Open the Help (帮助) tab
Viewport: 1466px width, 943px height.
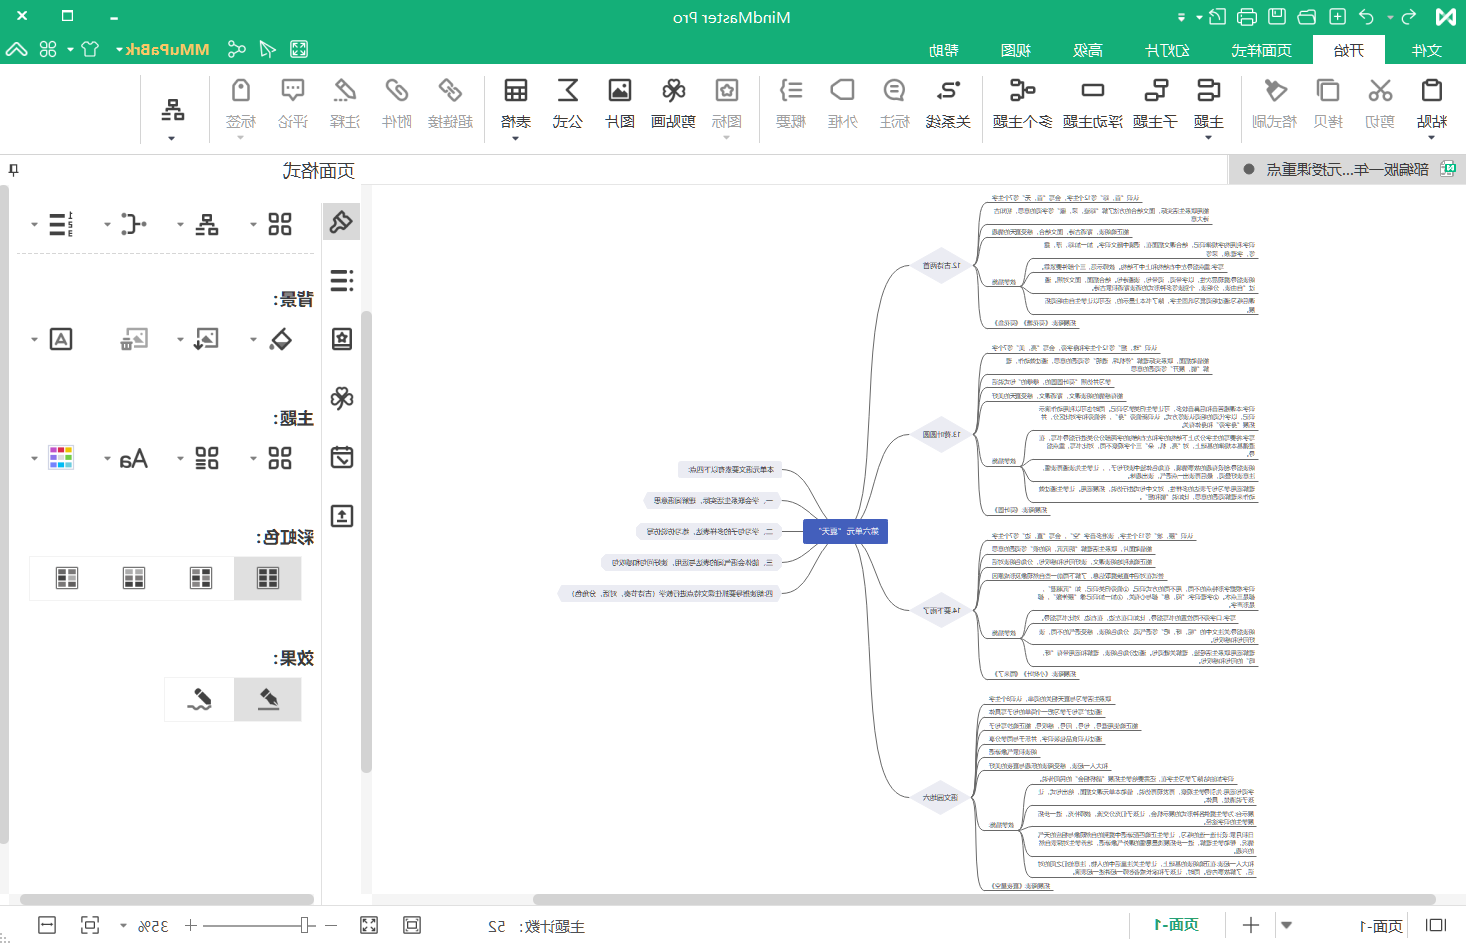click(944, 50)
